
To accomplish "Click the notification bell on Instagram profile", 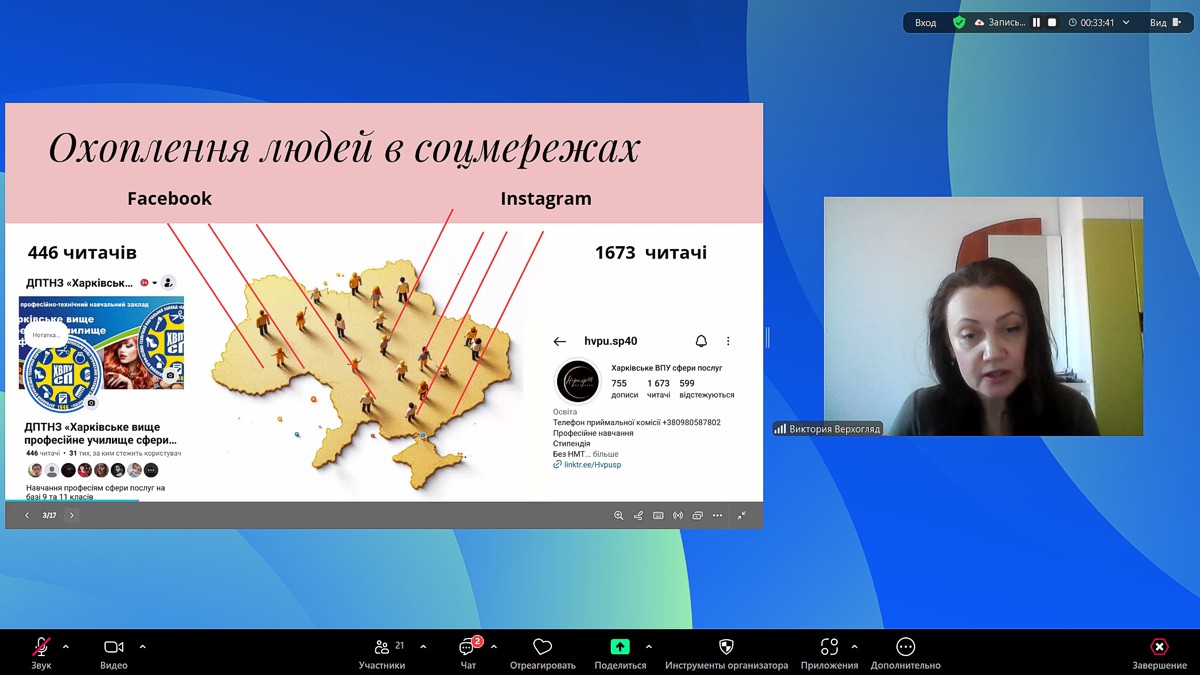I will [x=701, y=341].
